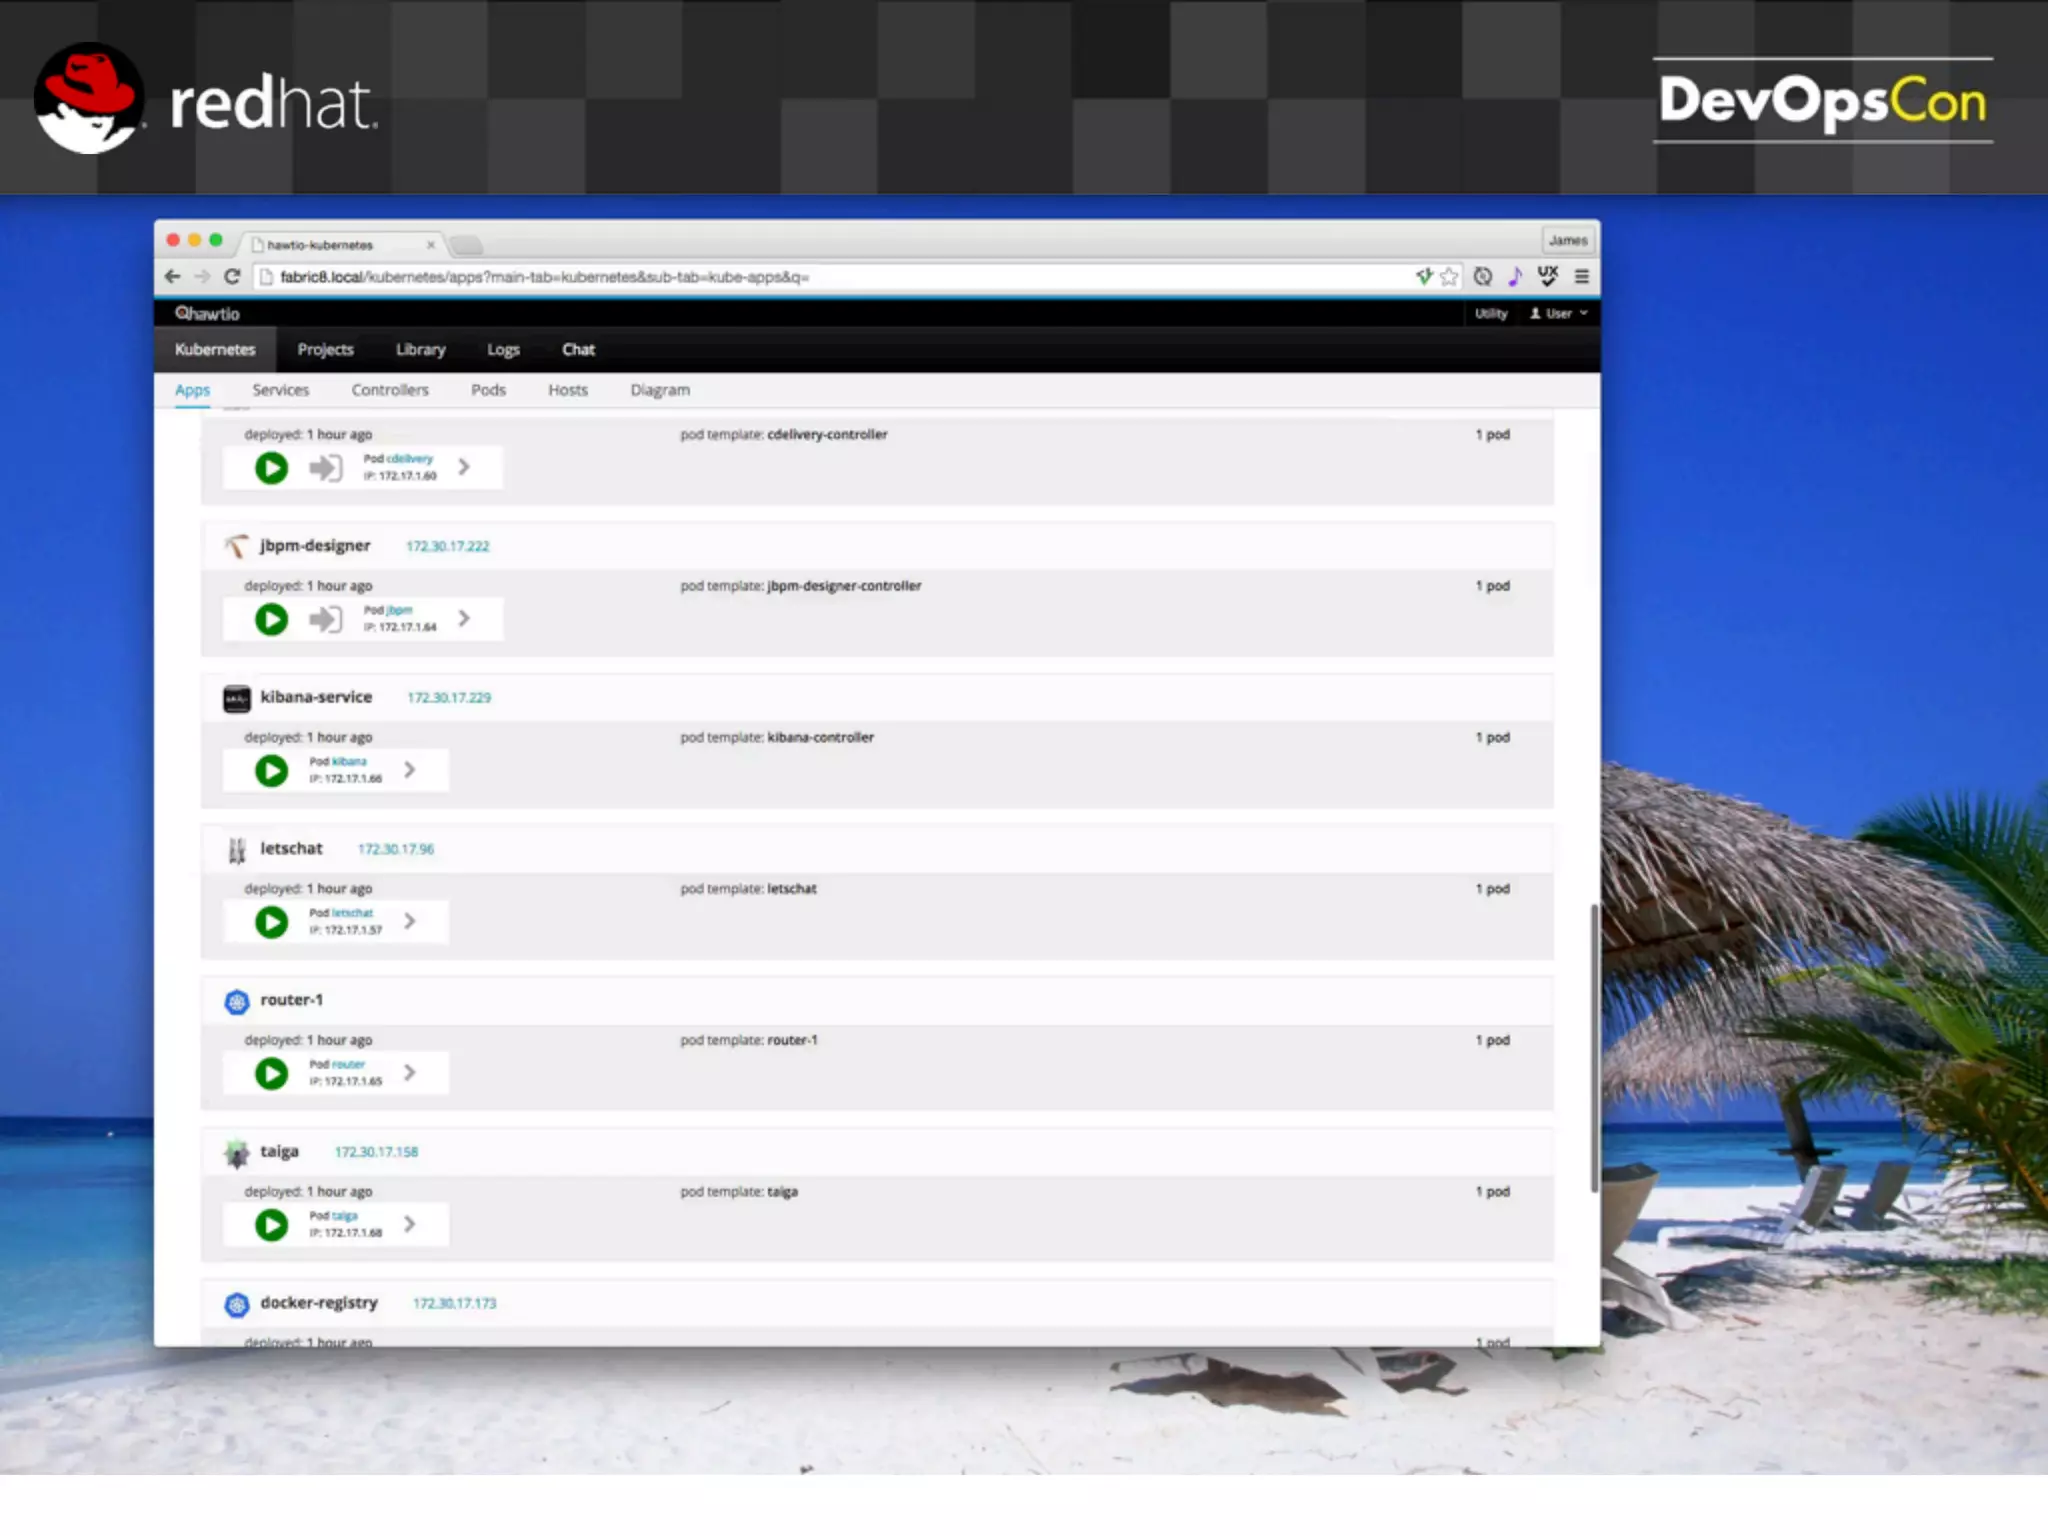The image size is (2048, 1536).
Task: Click the connect arrow icon for jbpm pod
Action: 325,619
